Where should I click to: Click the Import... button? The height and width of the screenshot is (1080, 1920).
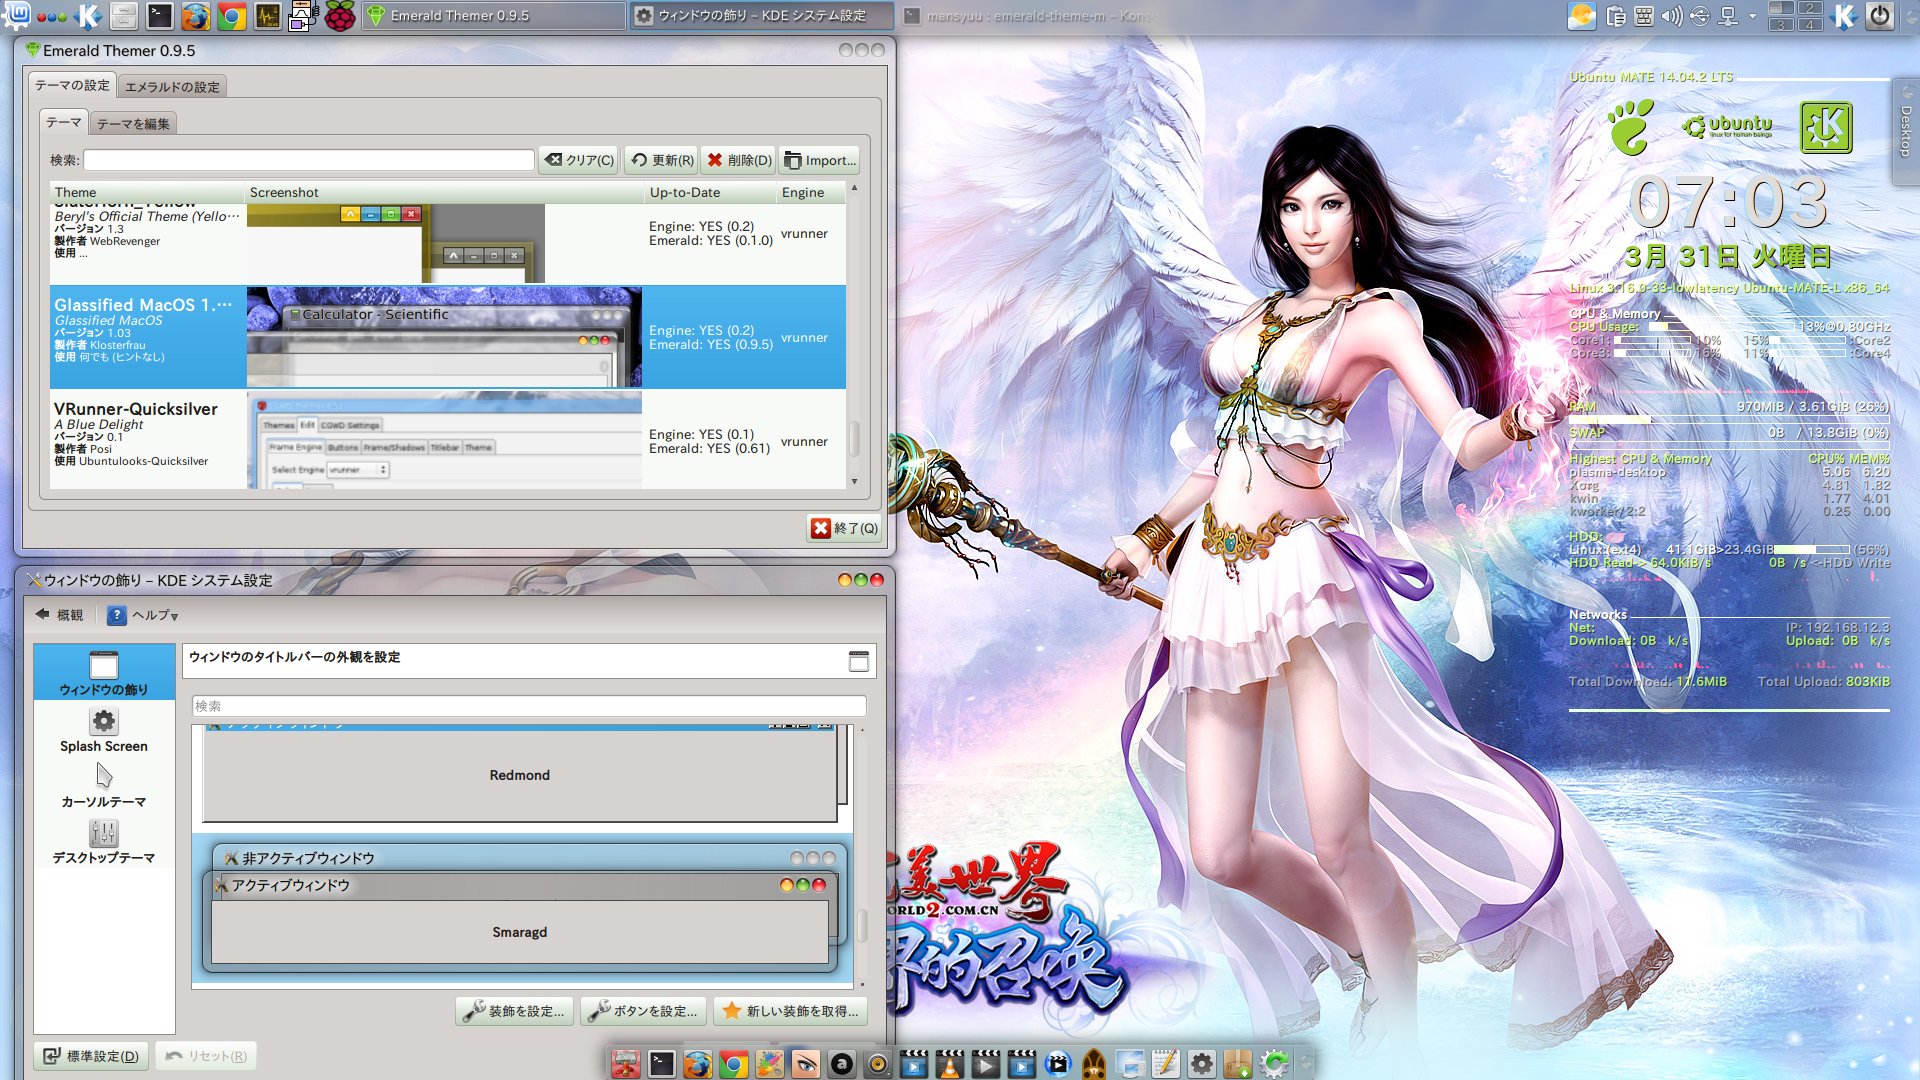(820, 160)
